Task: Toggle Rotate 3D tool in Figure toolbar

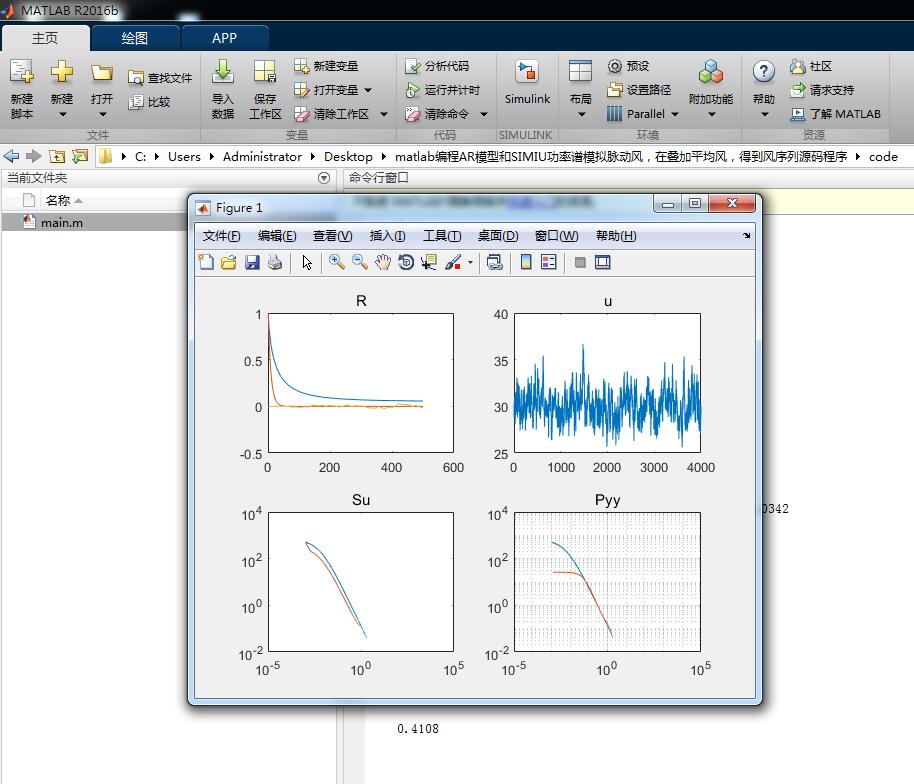Action: point(406,262)
